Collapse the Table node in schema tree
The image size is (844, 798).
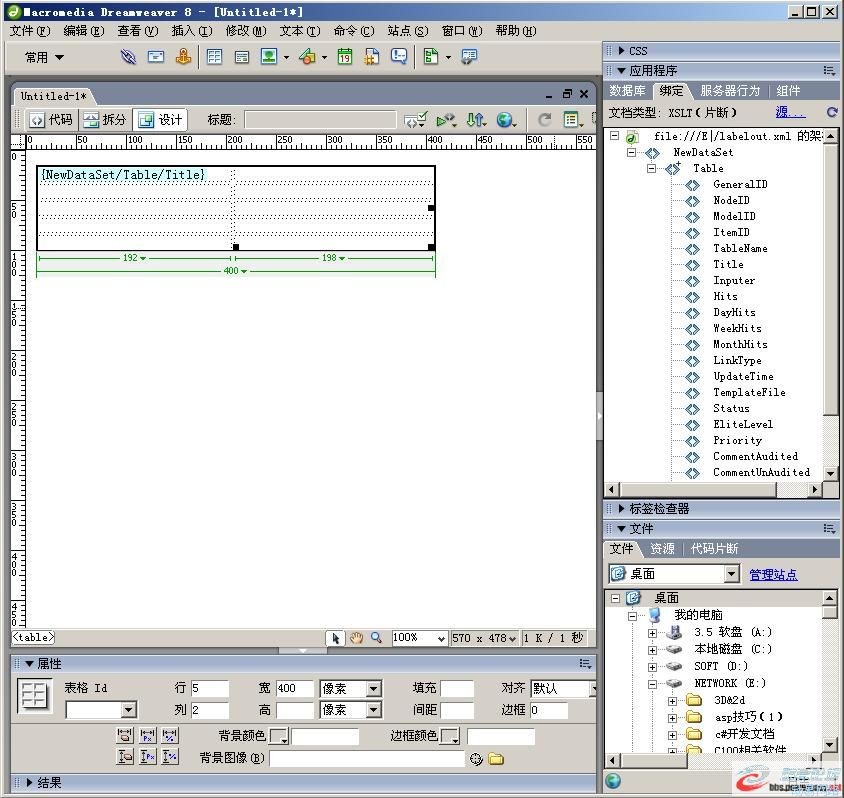coord(652,169)
